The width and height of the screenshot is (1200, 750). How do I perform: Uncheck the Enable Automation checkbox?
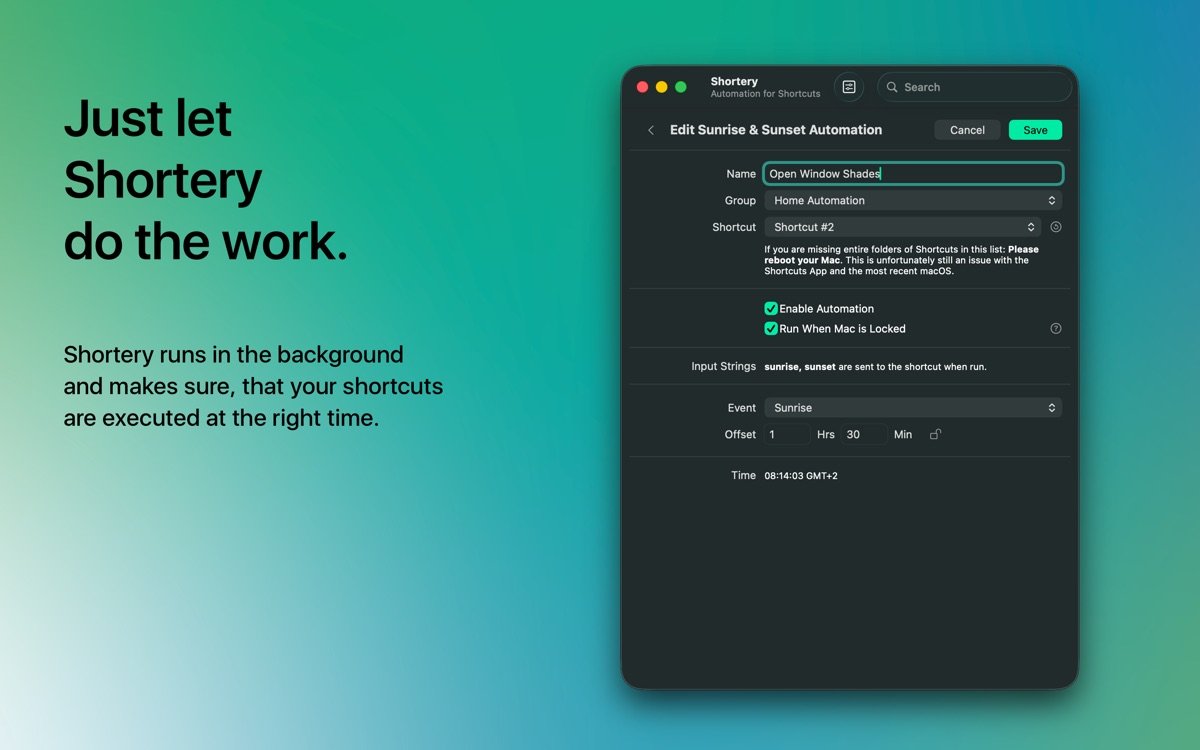771,309
